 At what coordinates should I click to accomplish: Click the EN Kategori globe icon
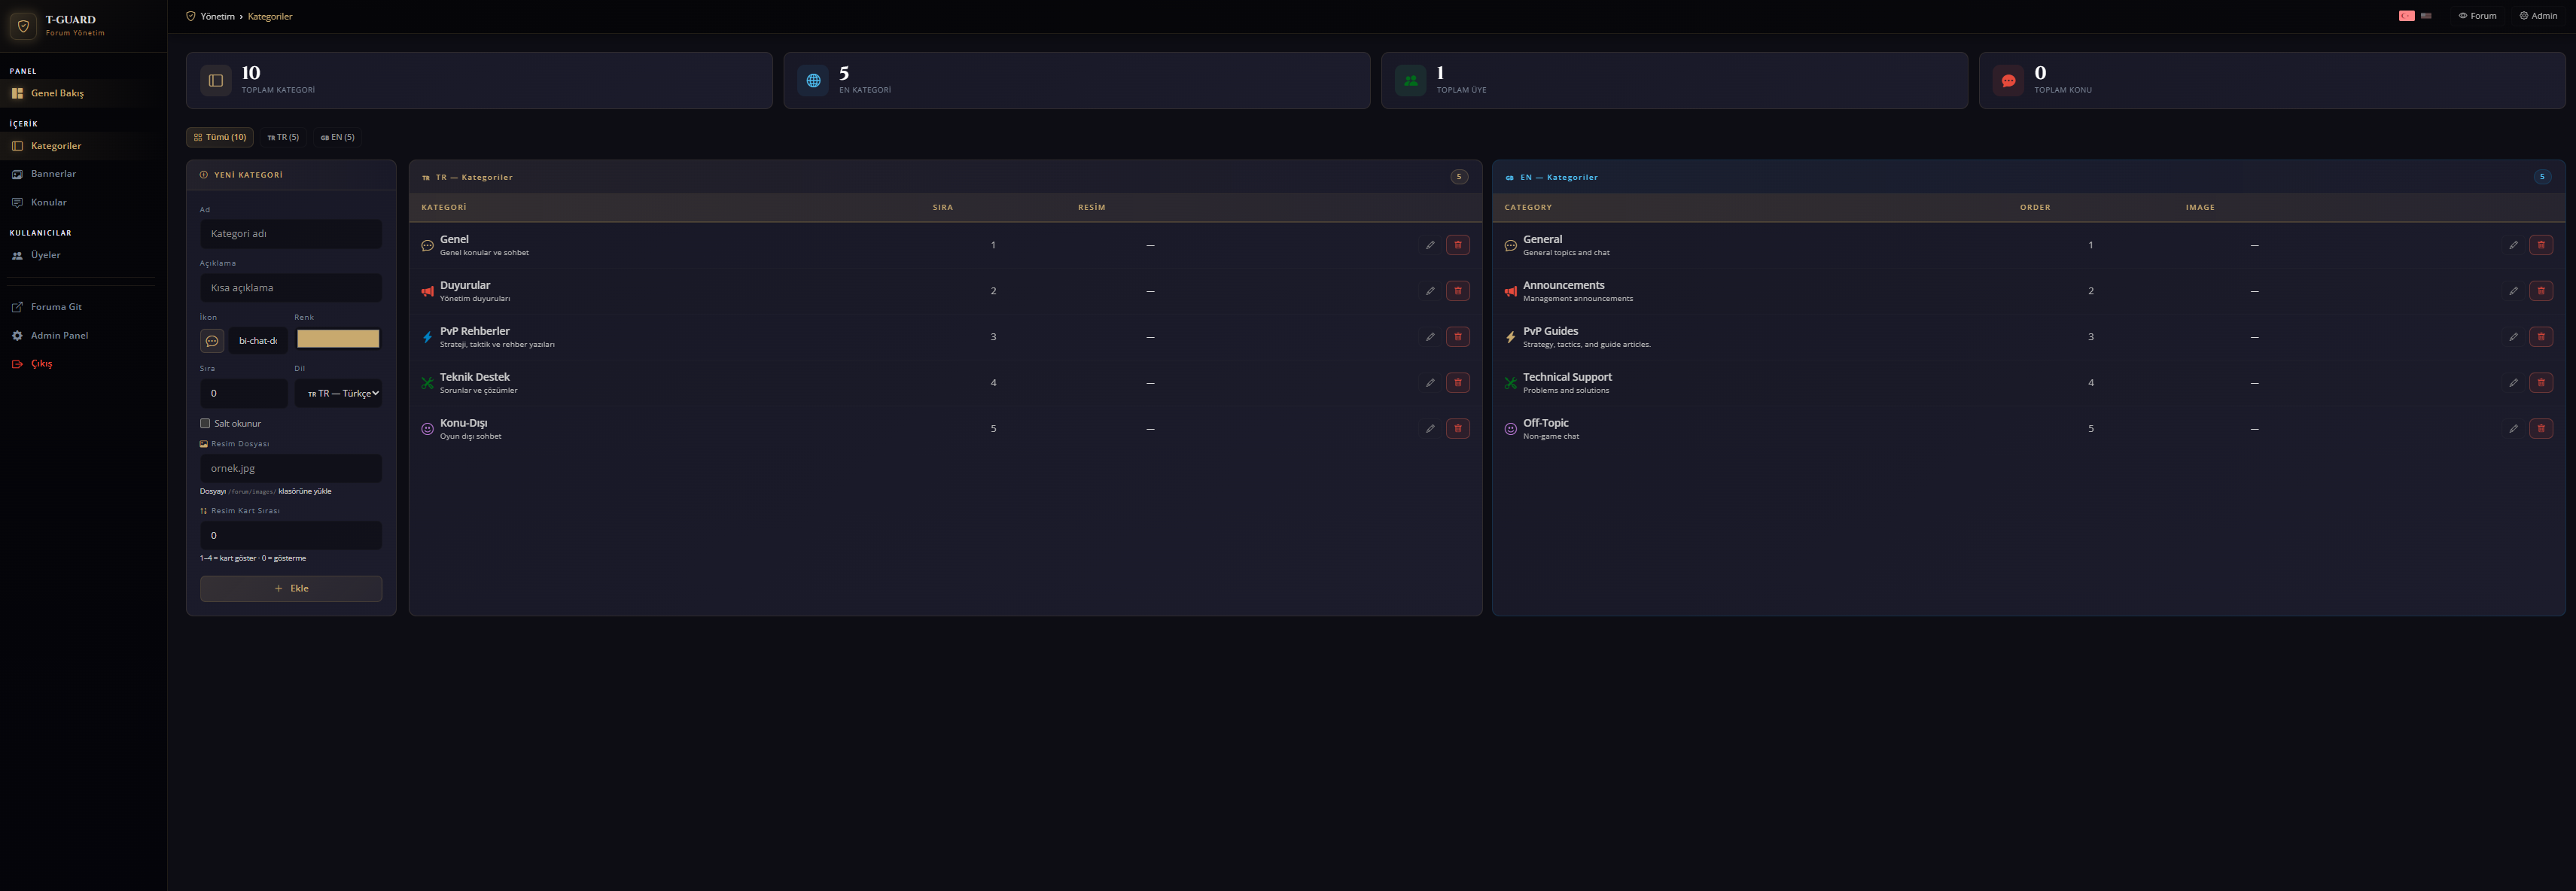tap(813, 80)
